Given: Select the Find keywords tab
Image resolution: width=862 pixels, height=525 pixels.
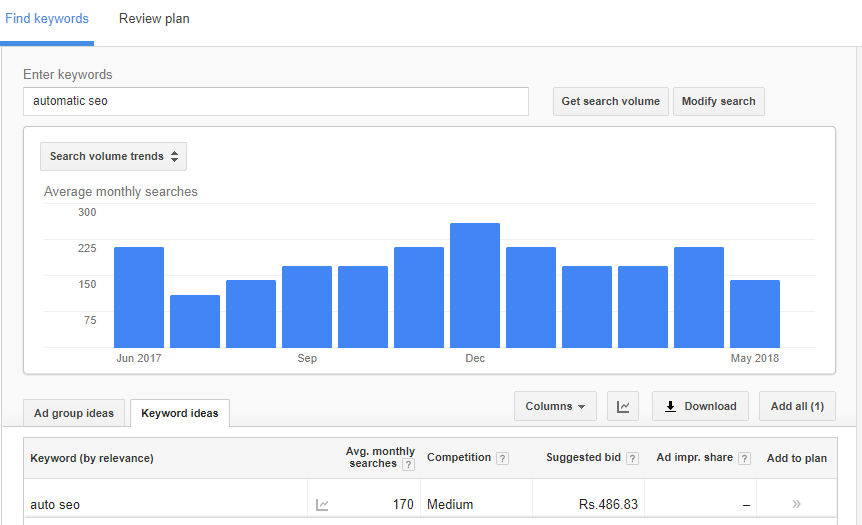Looking at the screenshot, I should point(47,19).
